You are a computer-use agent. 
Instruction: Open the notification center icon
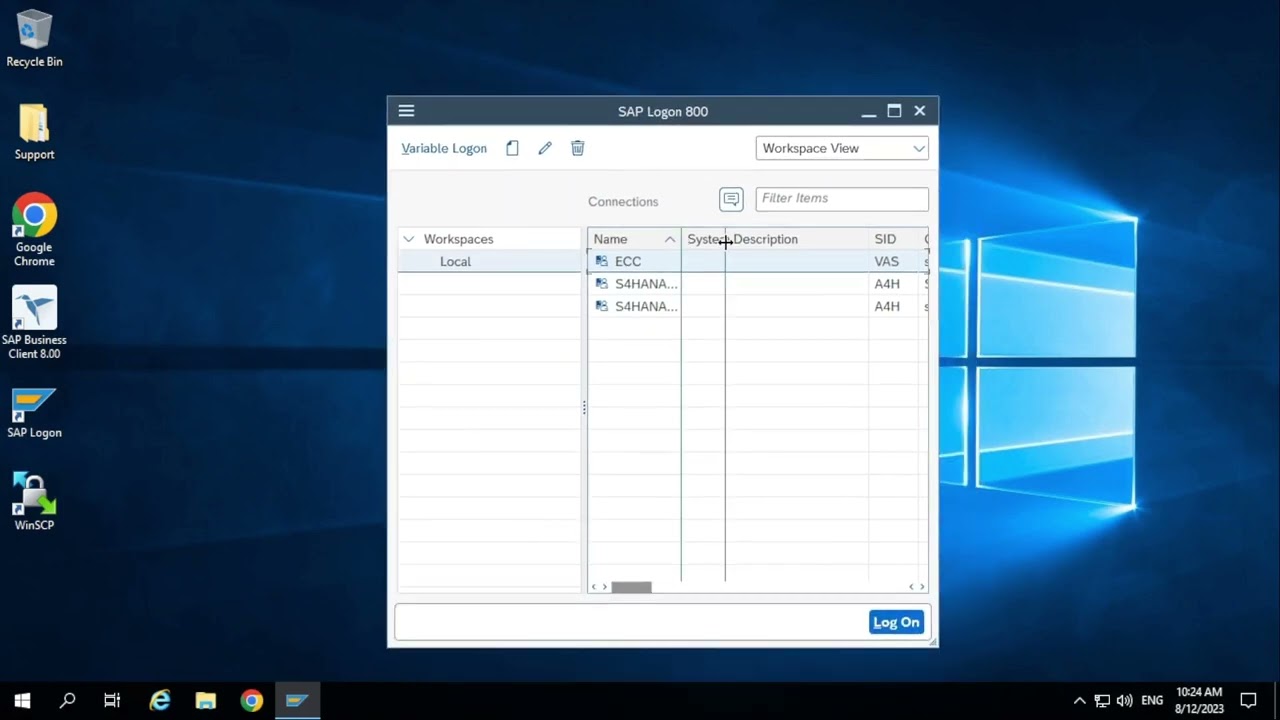1248,701
